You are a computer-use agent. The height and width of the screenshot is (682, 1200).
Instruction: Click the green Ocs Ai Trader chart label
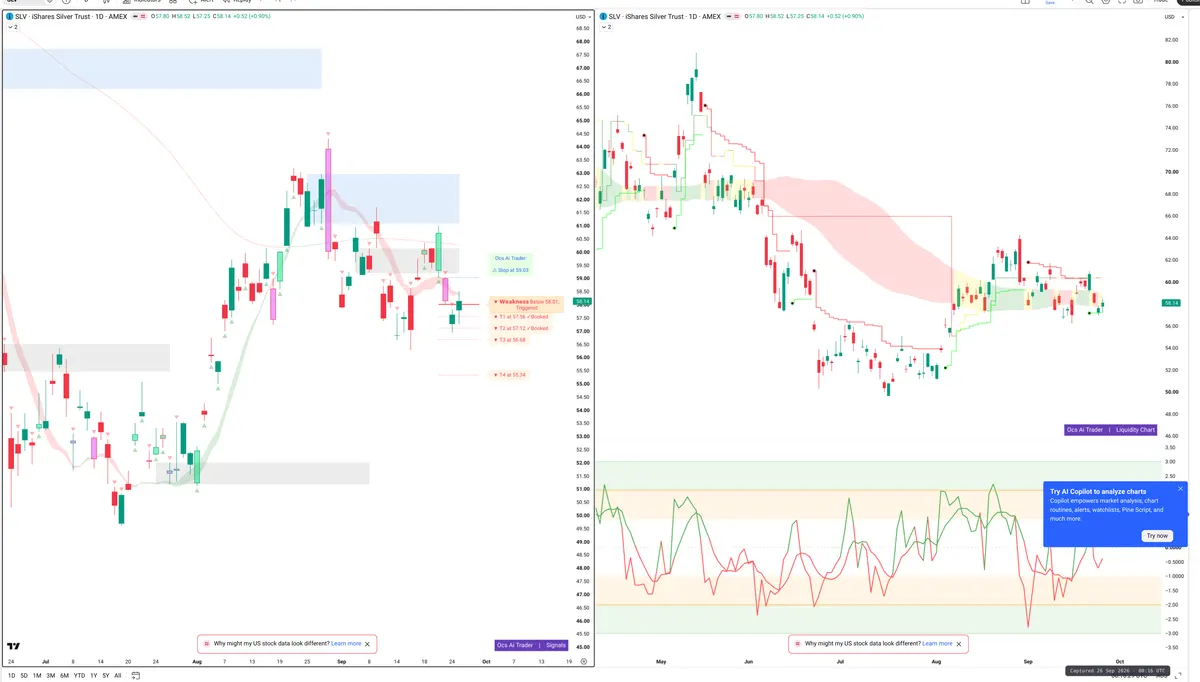510,258
